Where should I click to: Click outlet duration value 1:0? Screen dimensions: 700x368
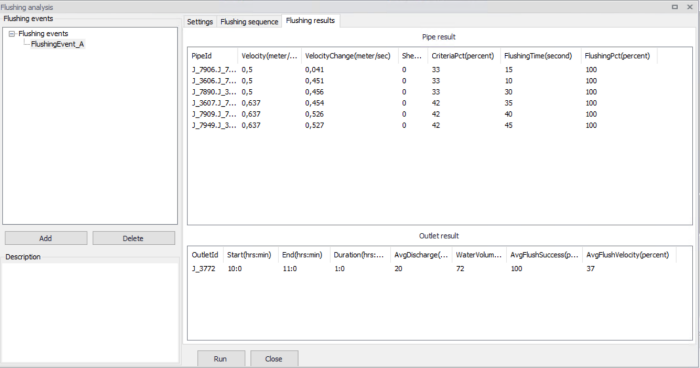point(339,269)
